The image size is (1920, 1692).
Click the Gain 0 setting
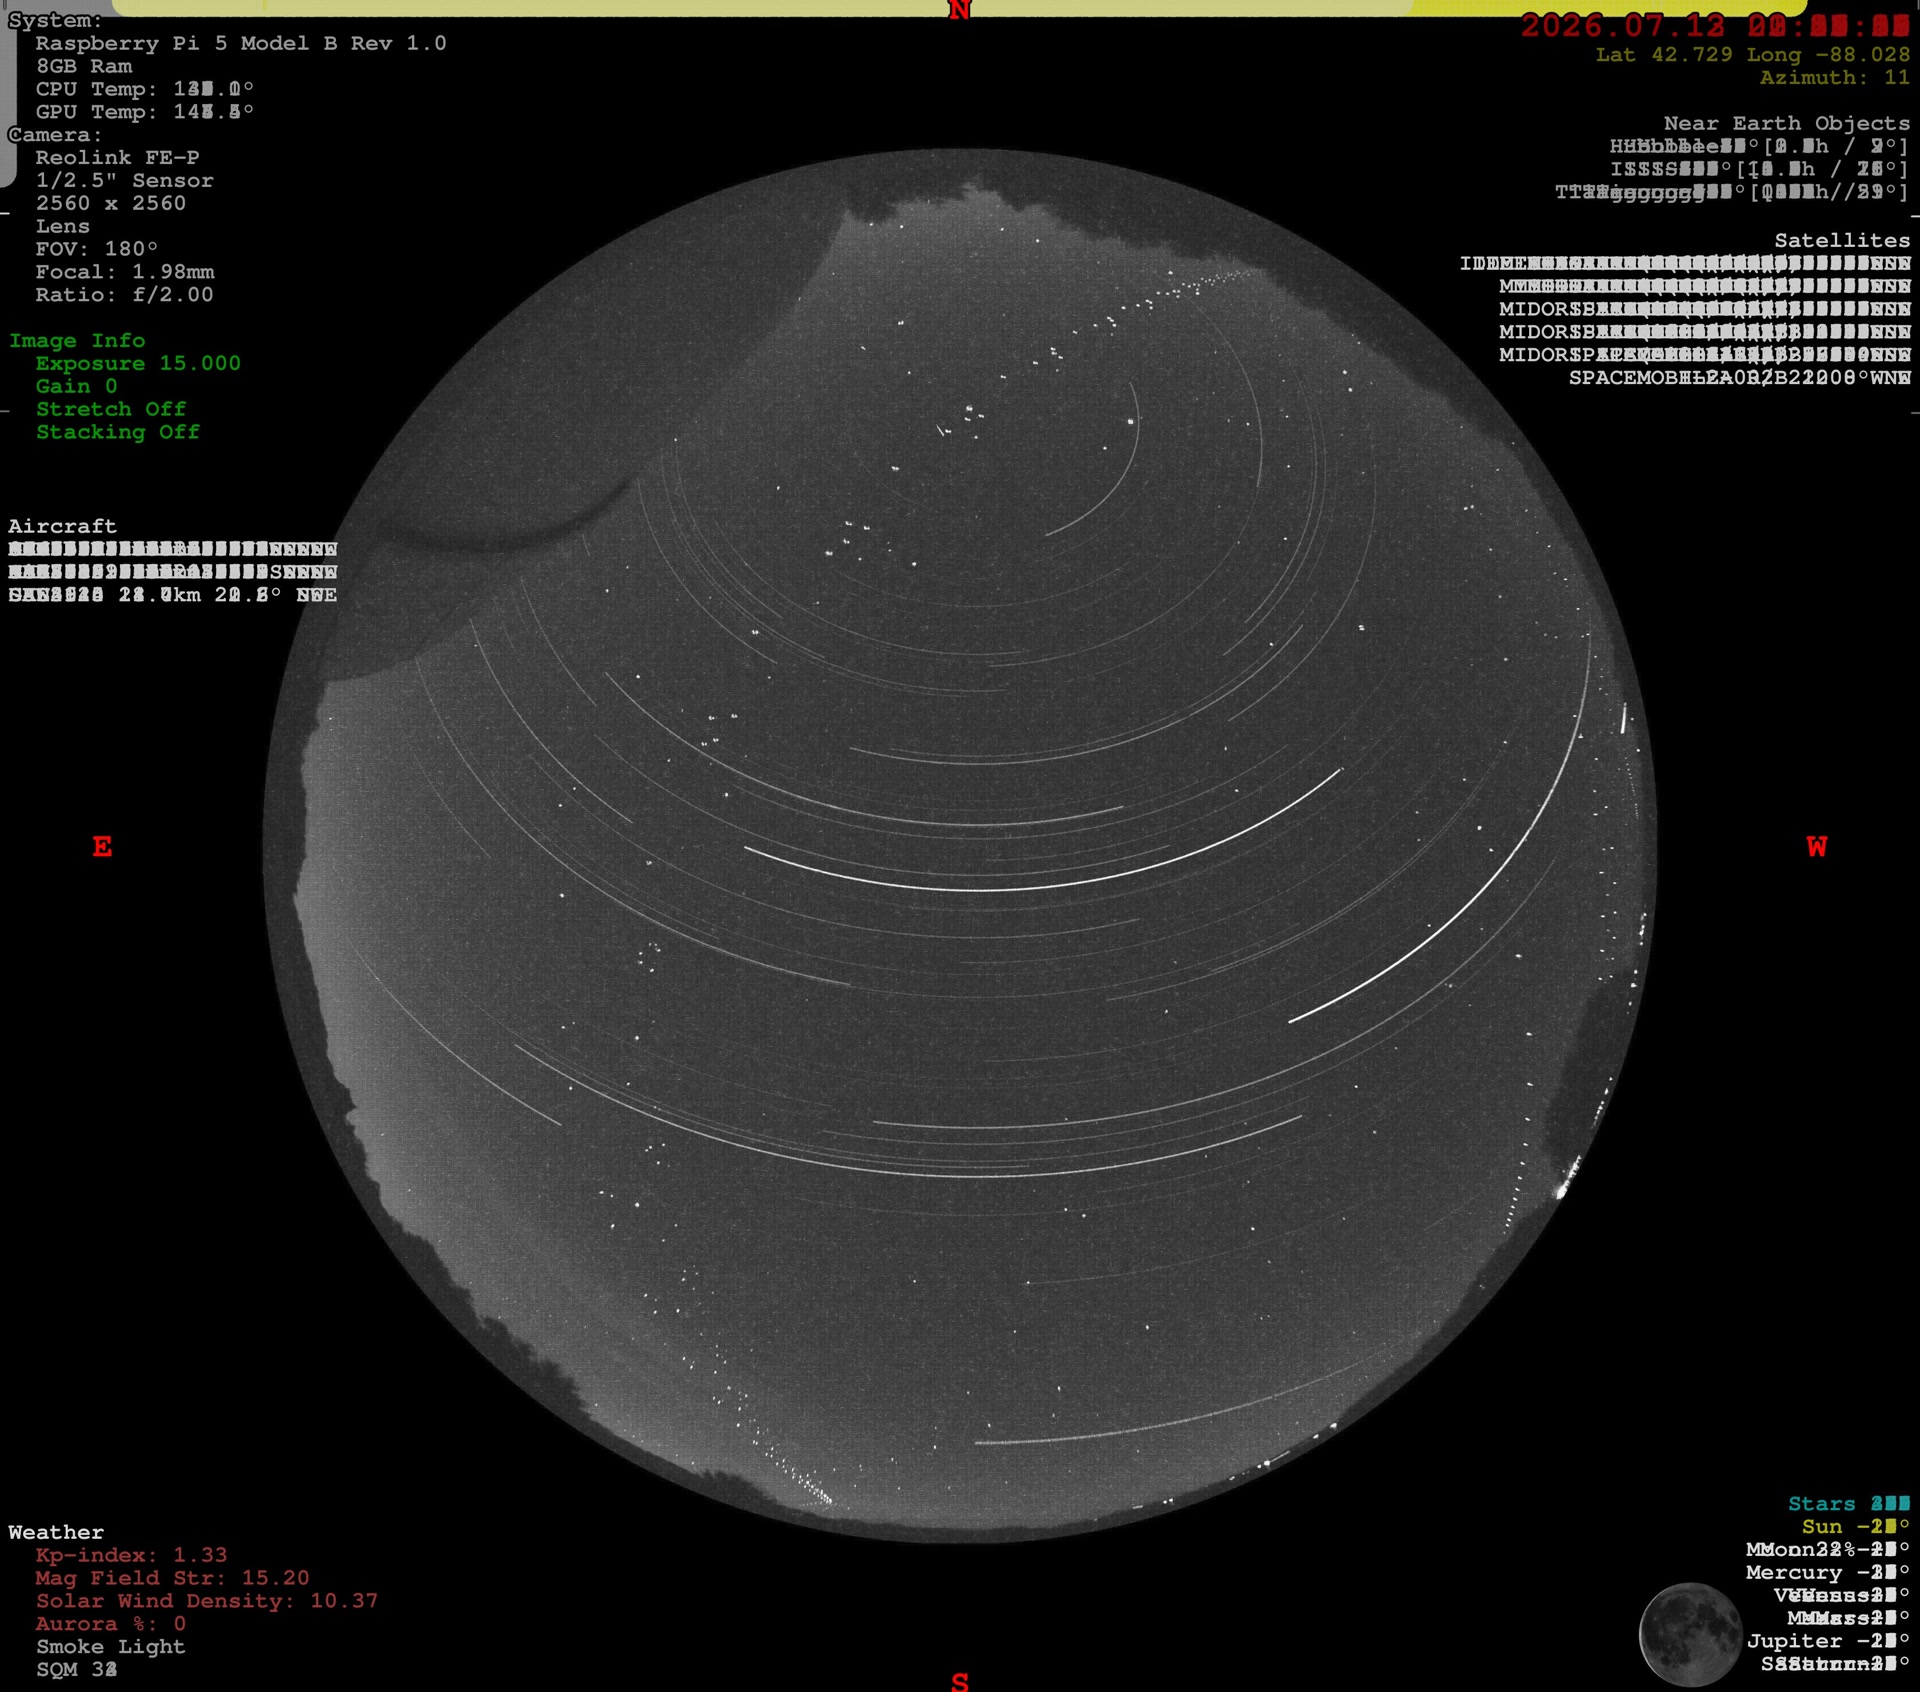pos(76,386)
